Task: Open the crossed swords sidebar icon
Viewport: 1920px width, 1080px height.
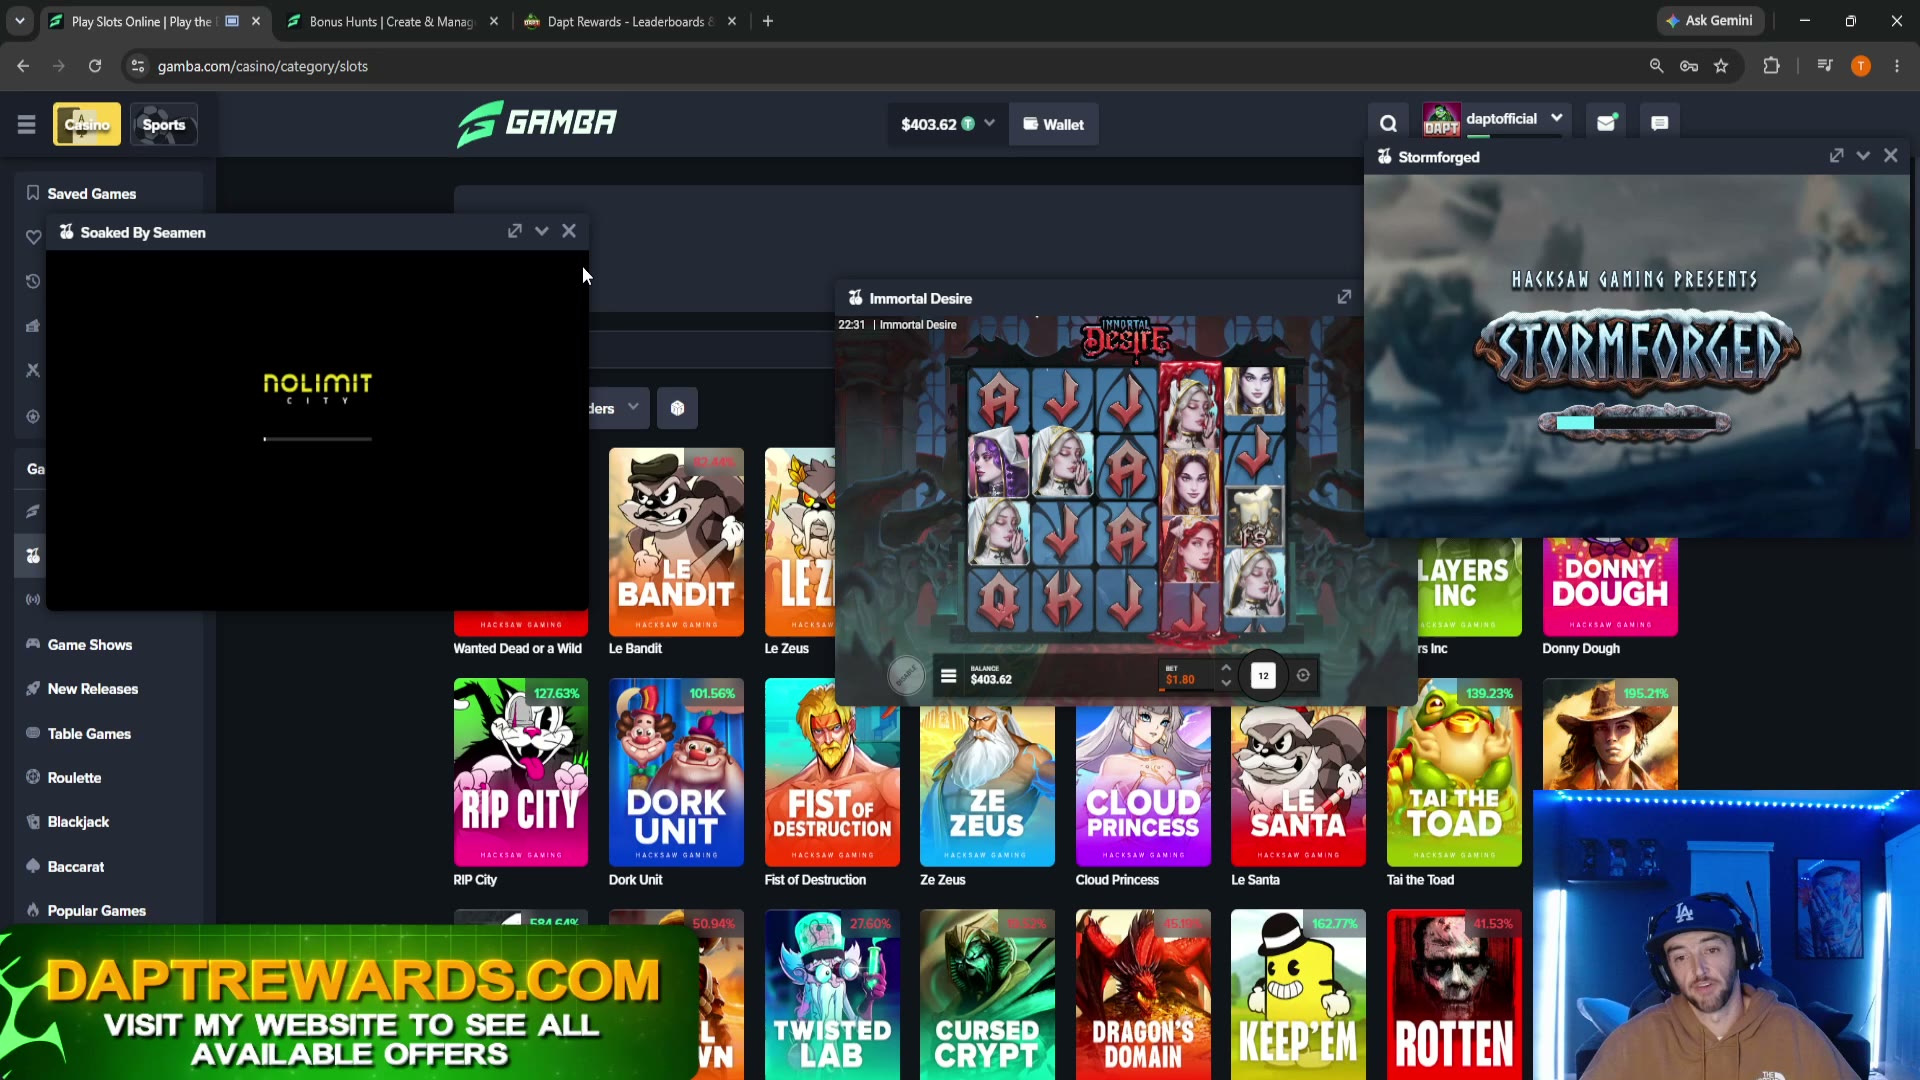Action: click(x=33, y=370)
